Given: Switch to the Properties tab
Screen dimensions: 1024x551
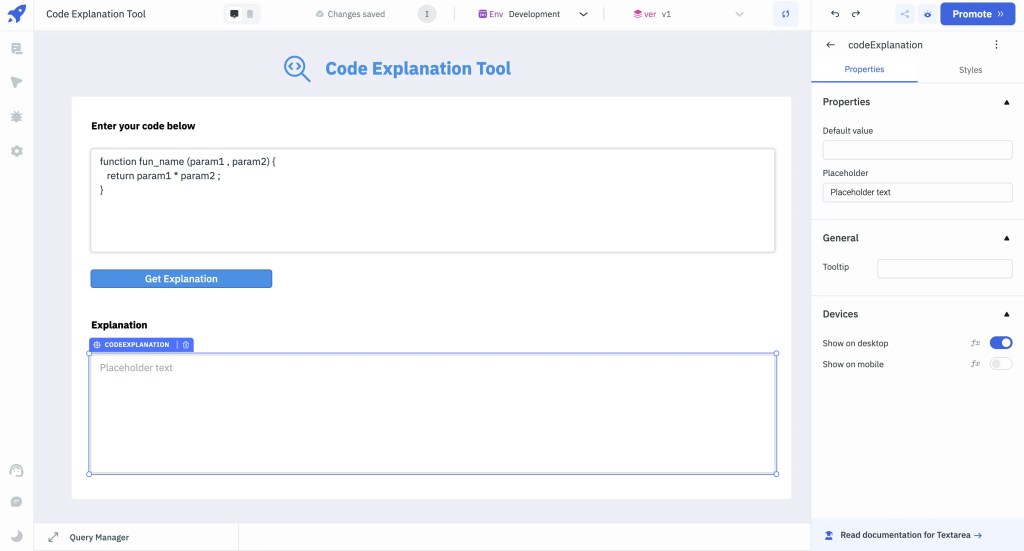Looking at the screenshot, I should click(x=864, y=69).
